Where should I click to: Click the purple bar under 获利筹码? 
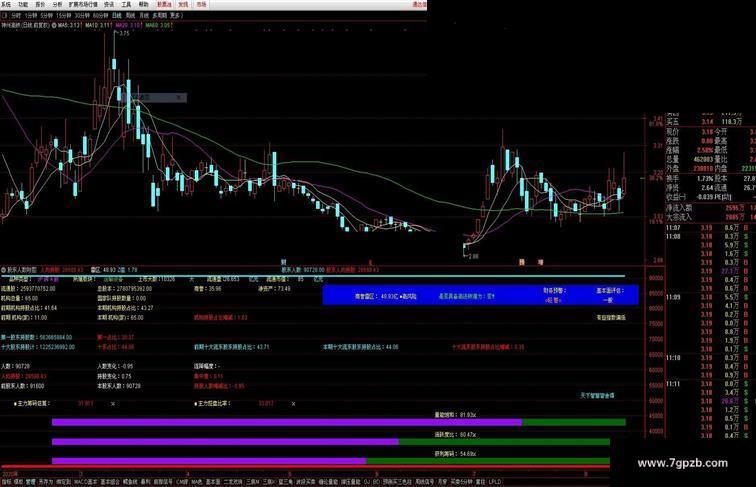[x=209, y=461]
